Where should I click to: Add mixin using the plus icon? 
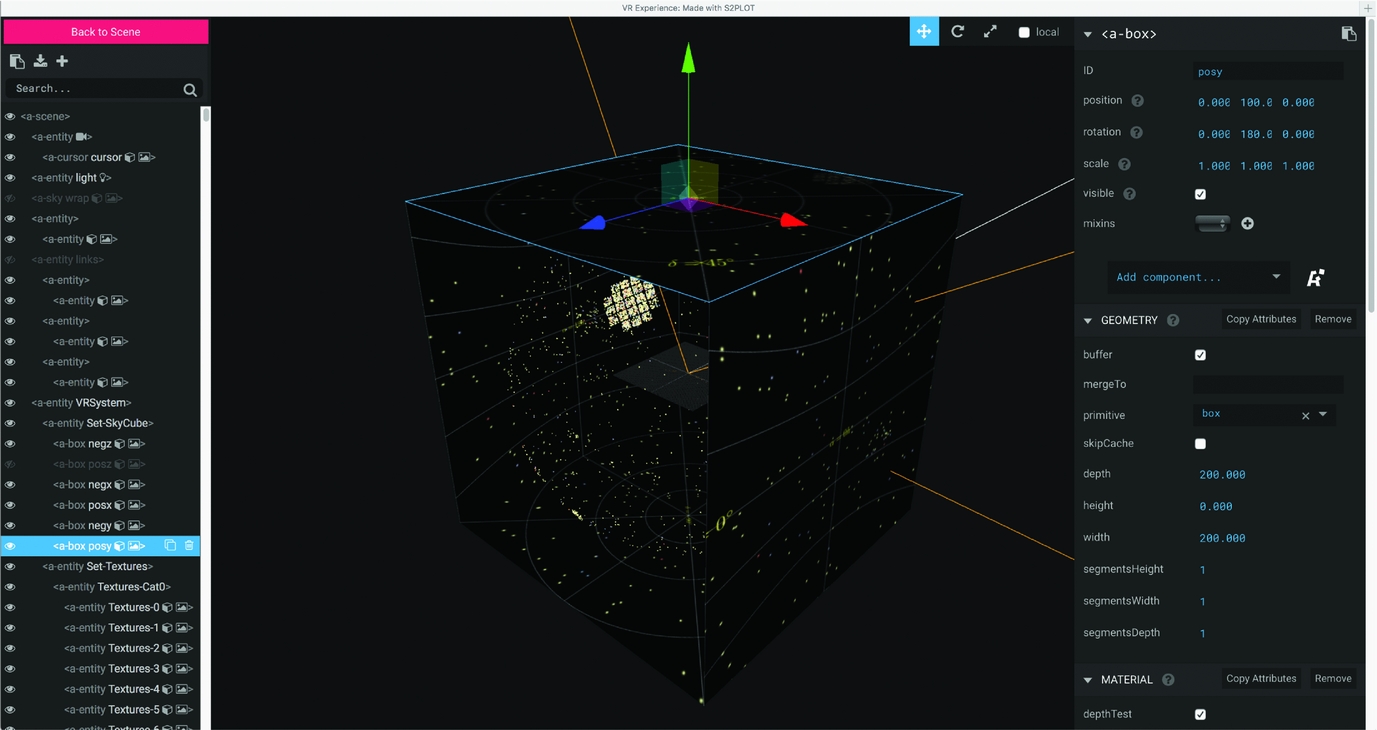point(1247,224)
